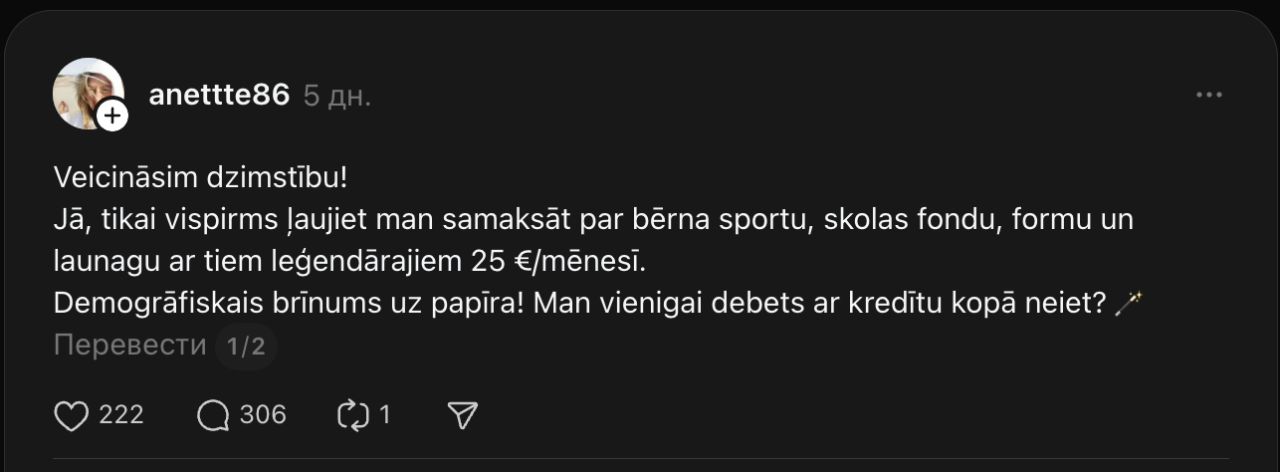
Task: Click the repost count of 1
Action: [384, 415]
